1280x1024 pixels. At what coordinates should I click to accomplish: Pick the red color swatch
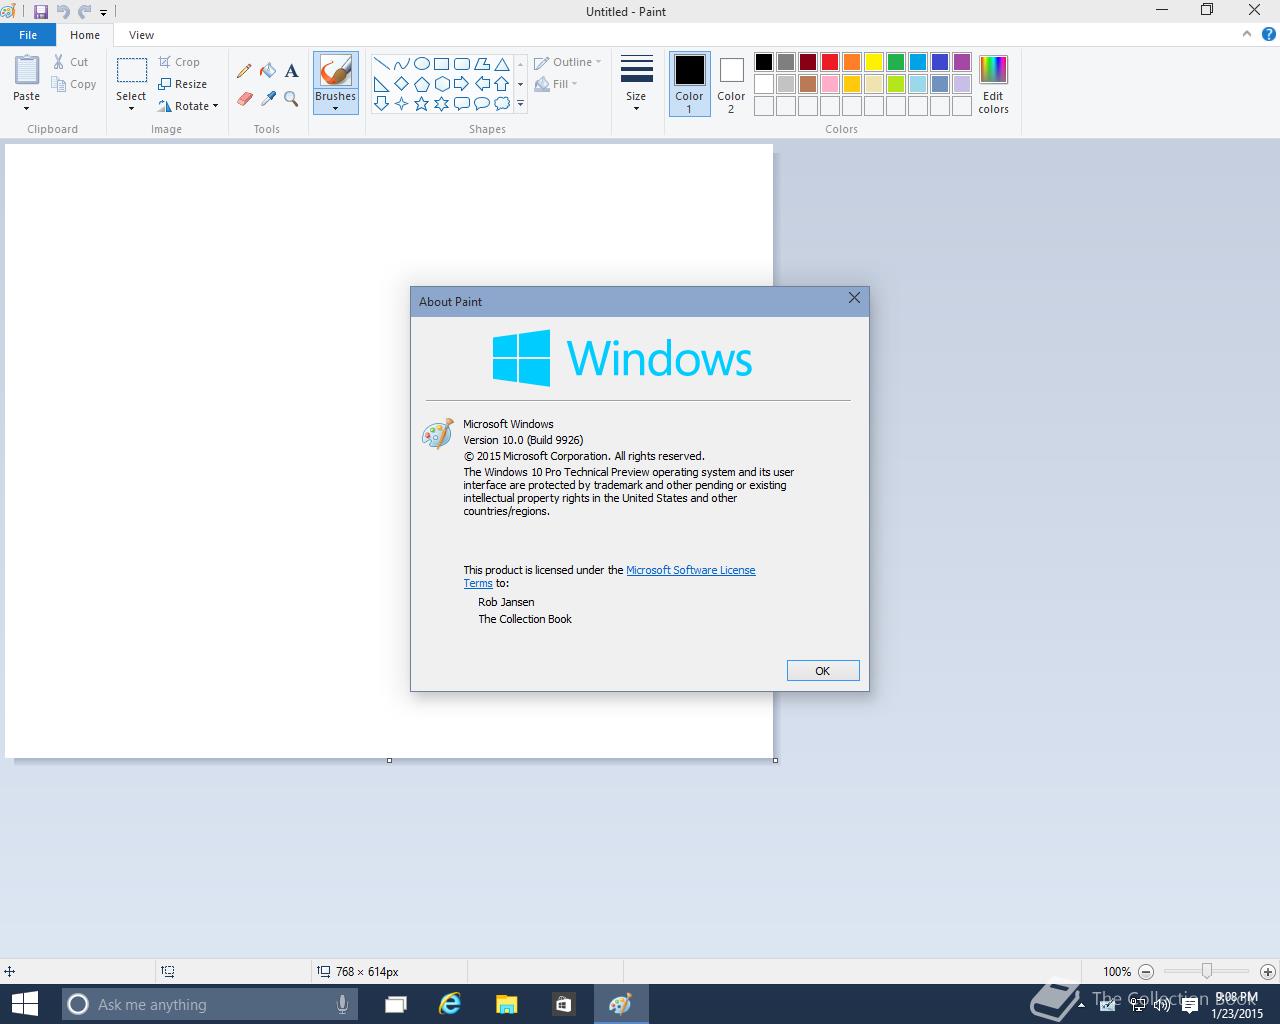(830, 62)
